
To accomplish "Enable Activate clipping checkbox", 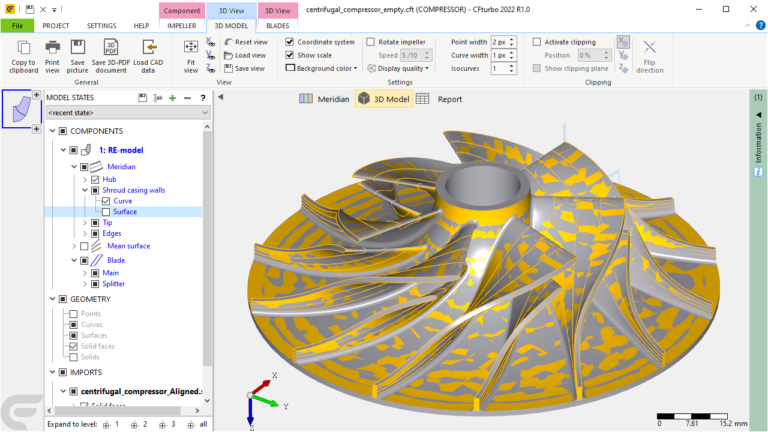I will 537,42.
